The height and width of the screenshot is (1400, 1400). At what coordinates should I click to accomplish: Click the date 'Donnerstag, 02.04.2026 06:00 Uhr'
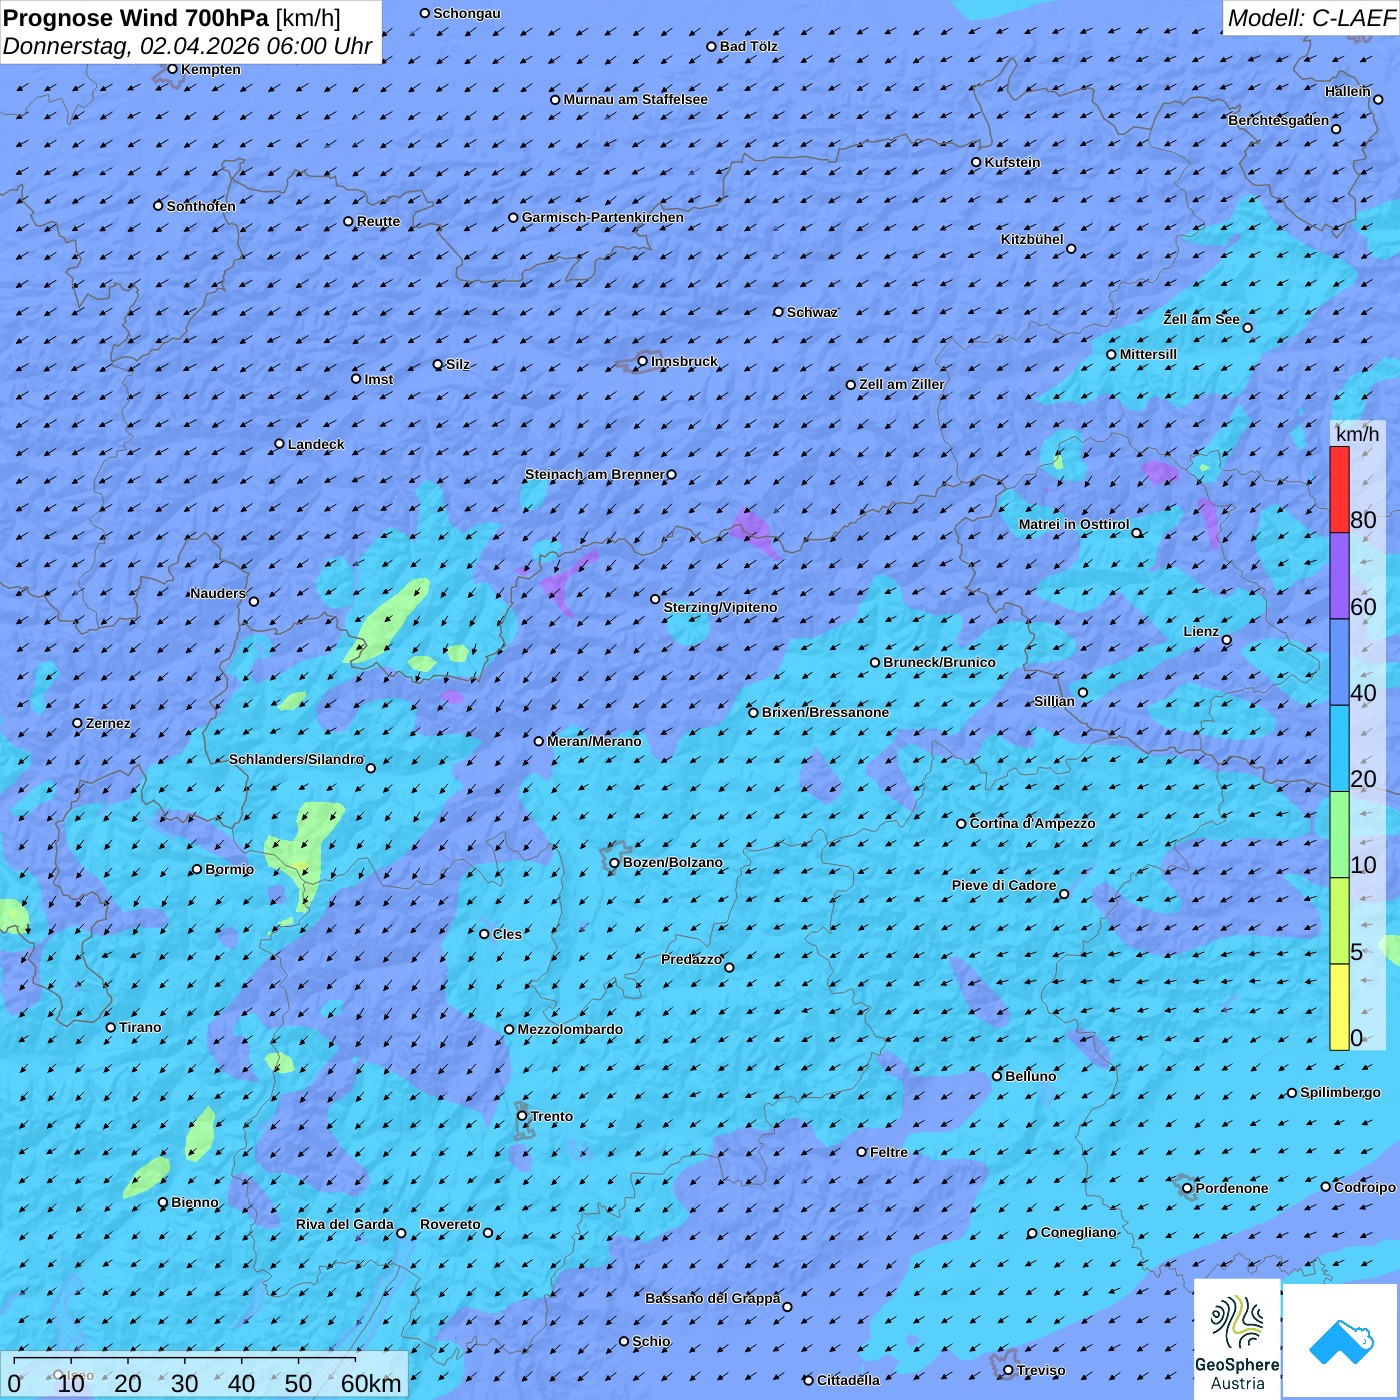pyautogui.click(x=188, y=47)
